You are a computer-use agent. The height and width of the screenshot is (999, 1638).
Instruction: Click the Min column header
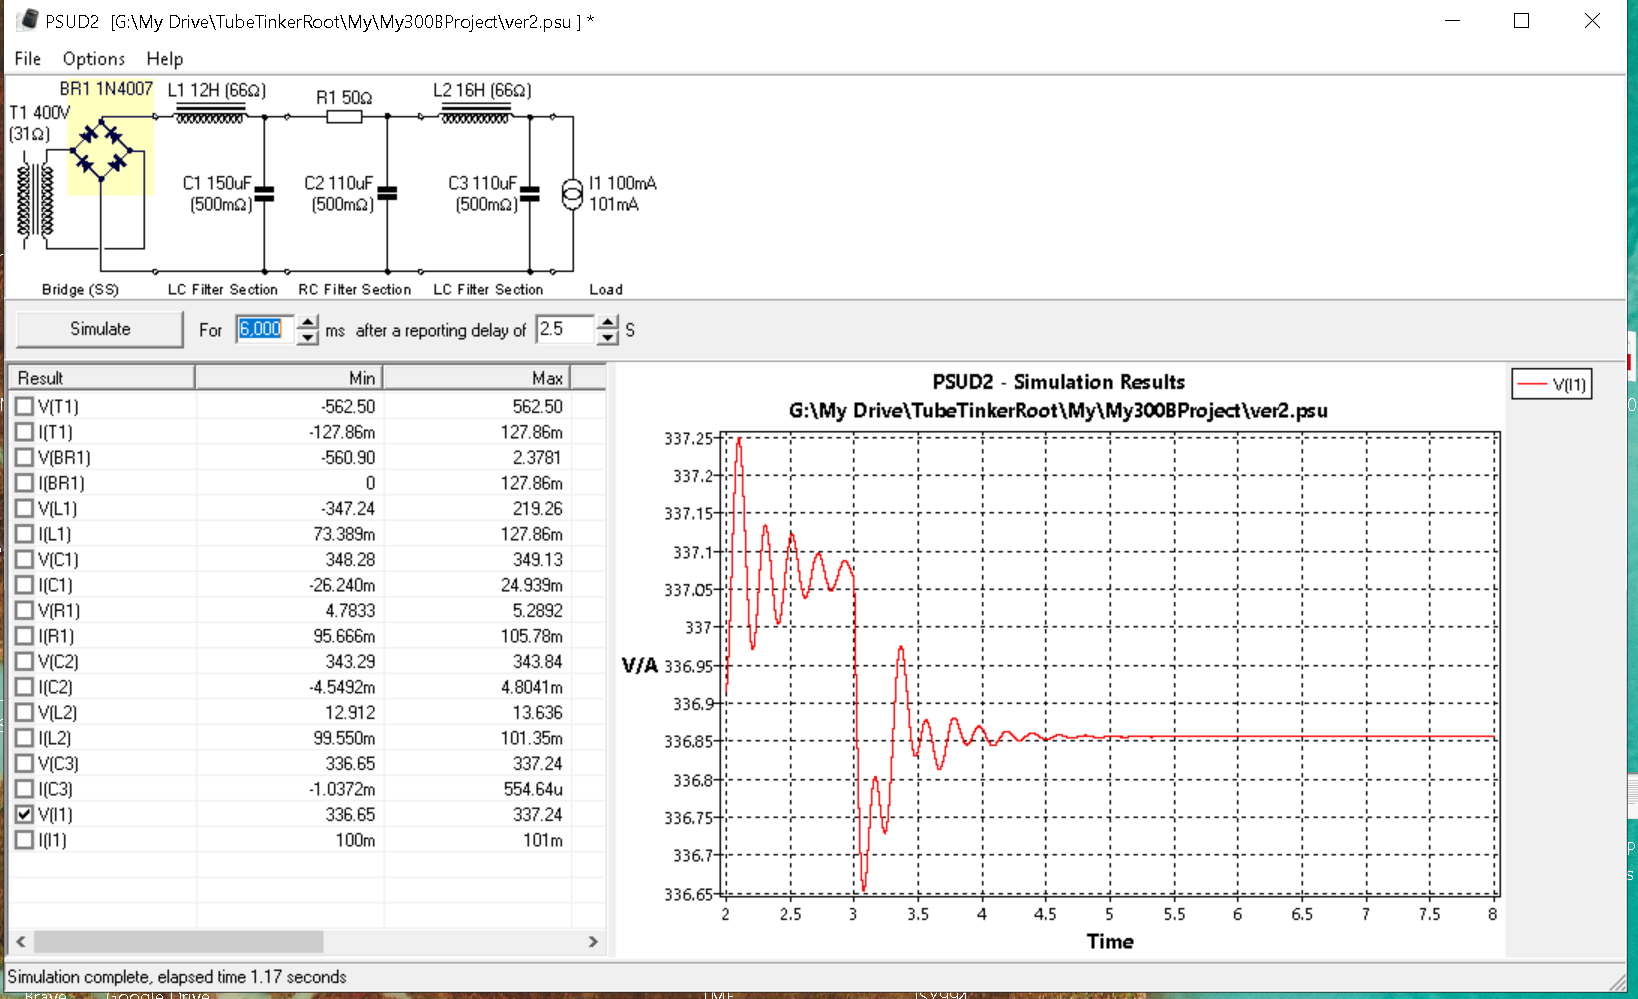[289, 378]
